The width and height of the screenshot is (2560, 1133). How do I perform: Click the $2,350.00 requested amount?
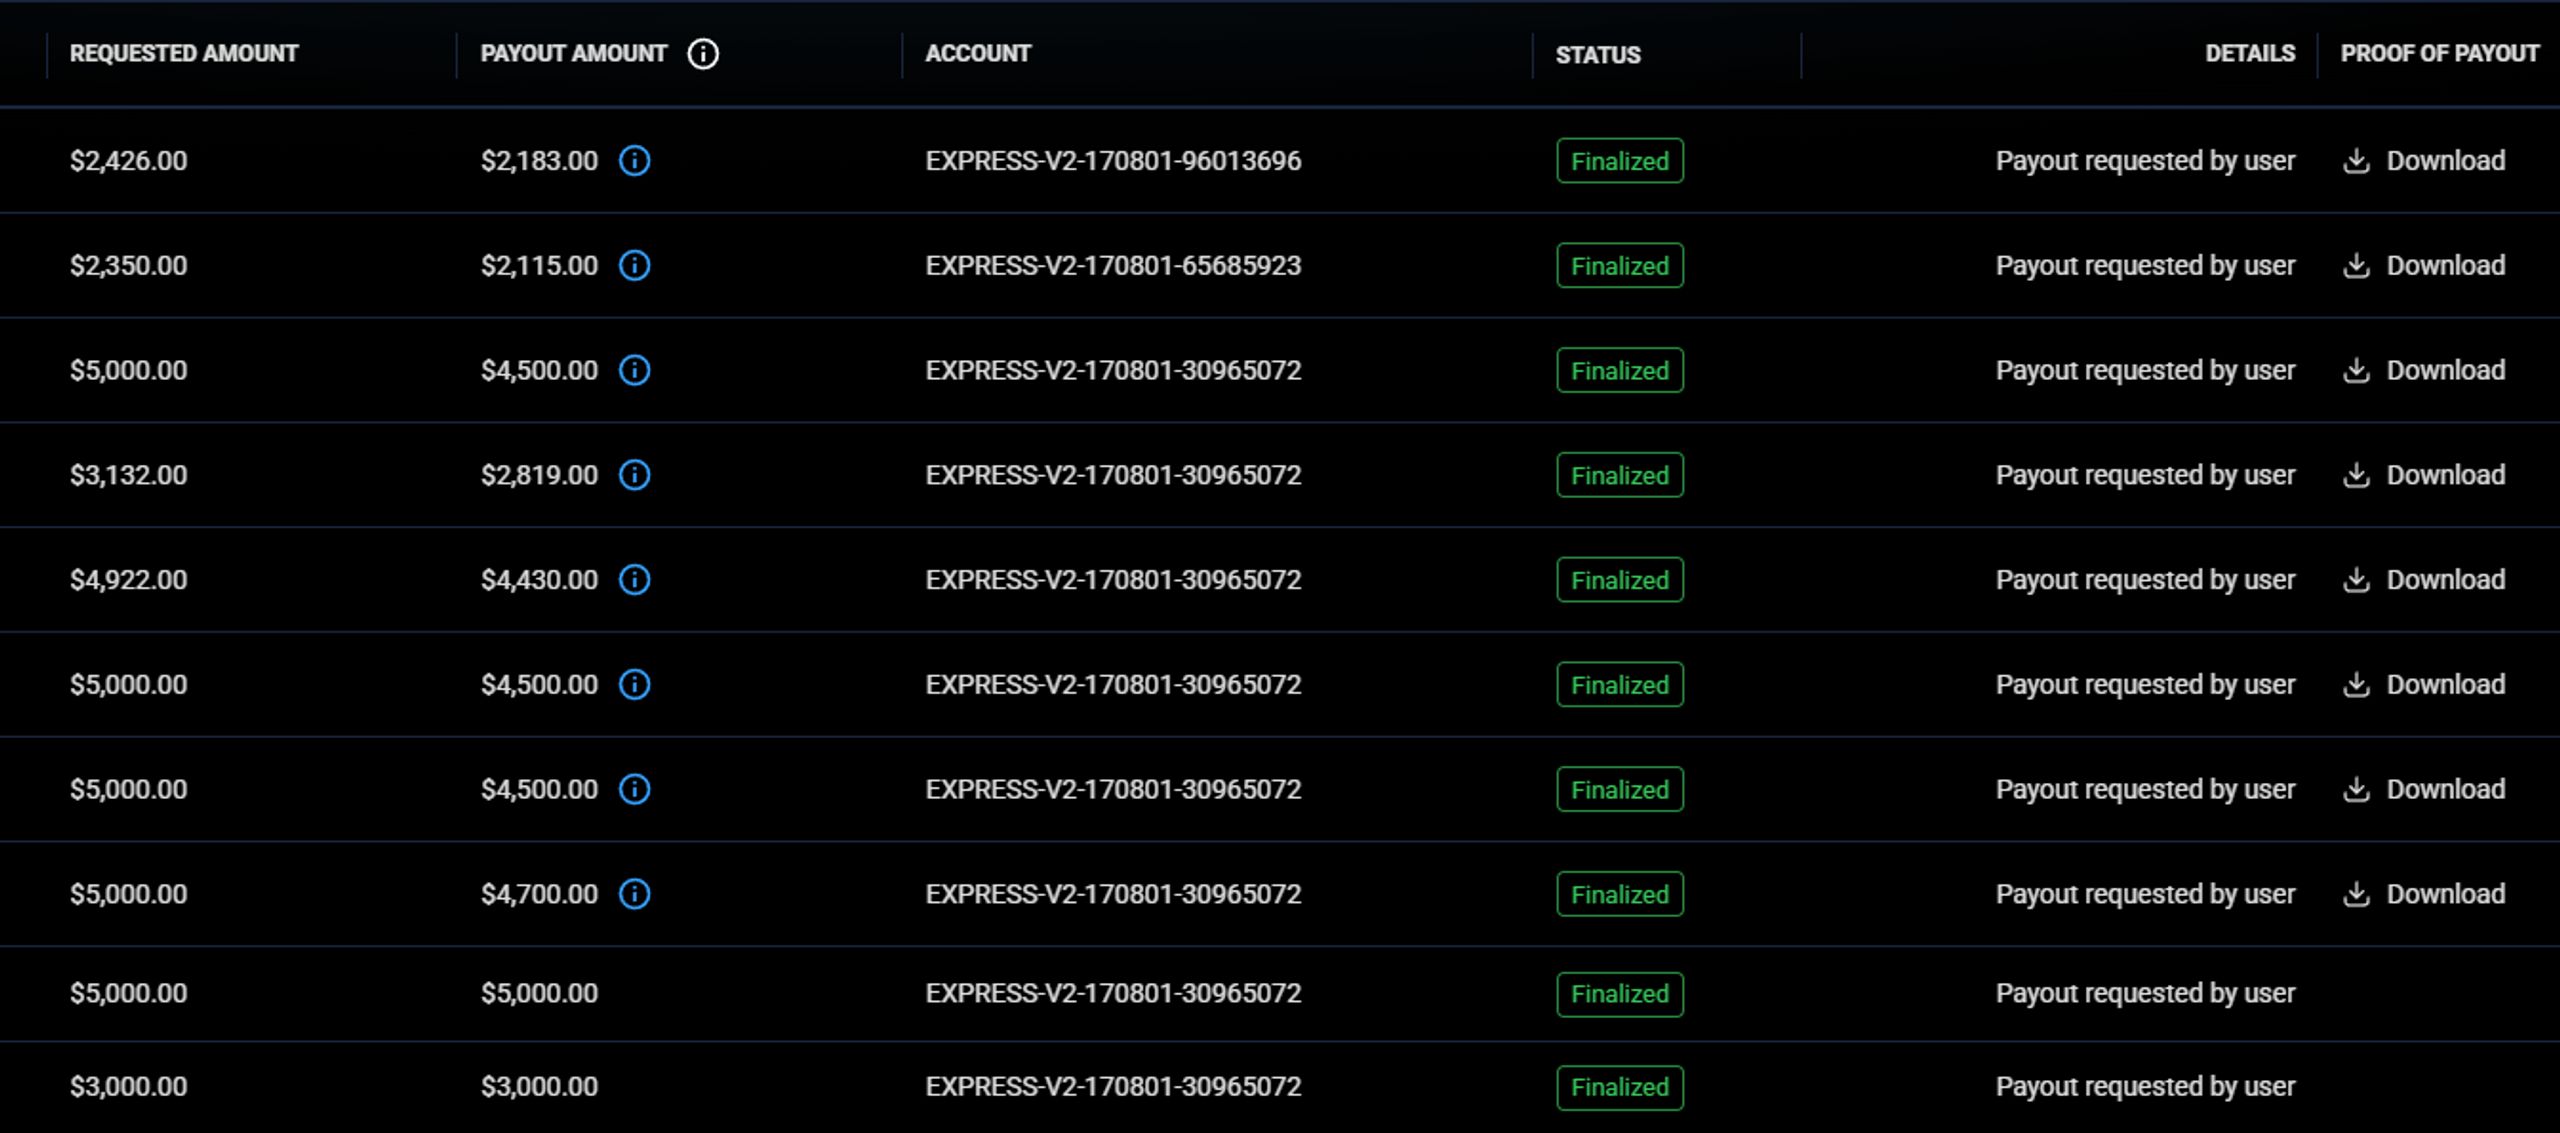coord(128,266)
